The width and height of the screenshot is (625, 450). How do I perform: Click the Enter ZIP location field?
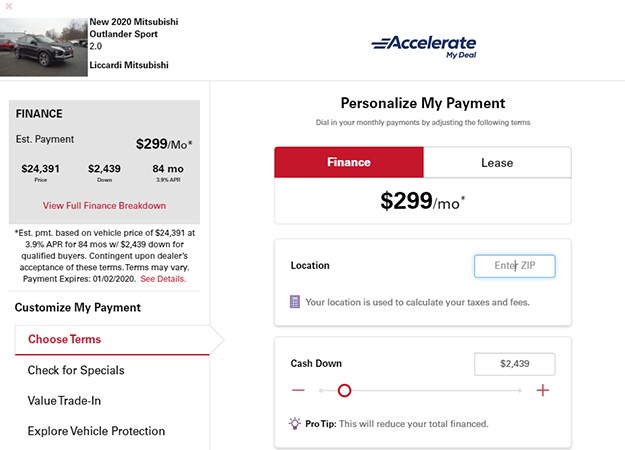click(515, 266)
